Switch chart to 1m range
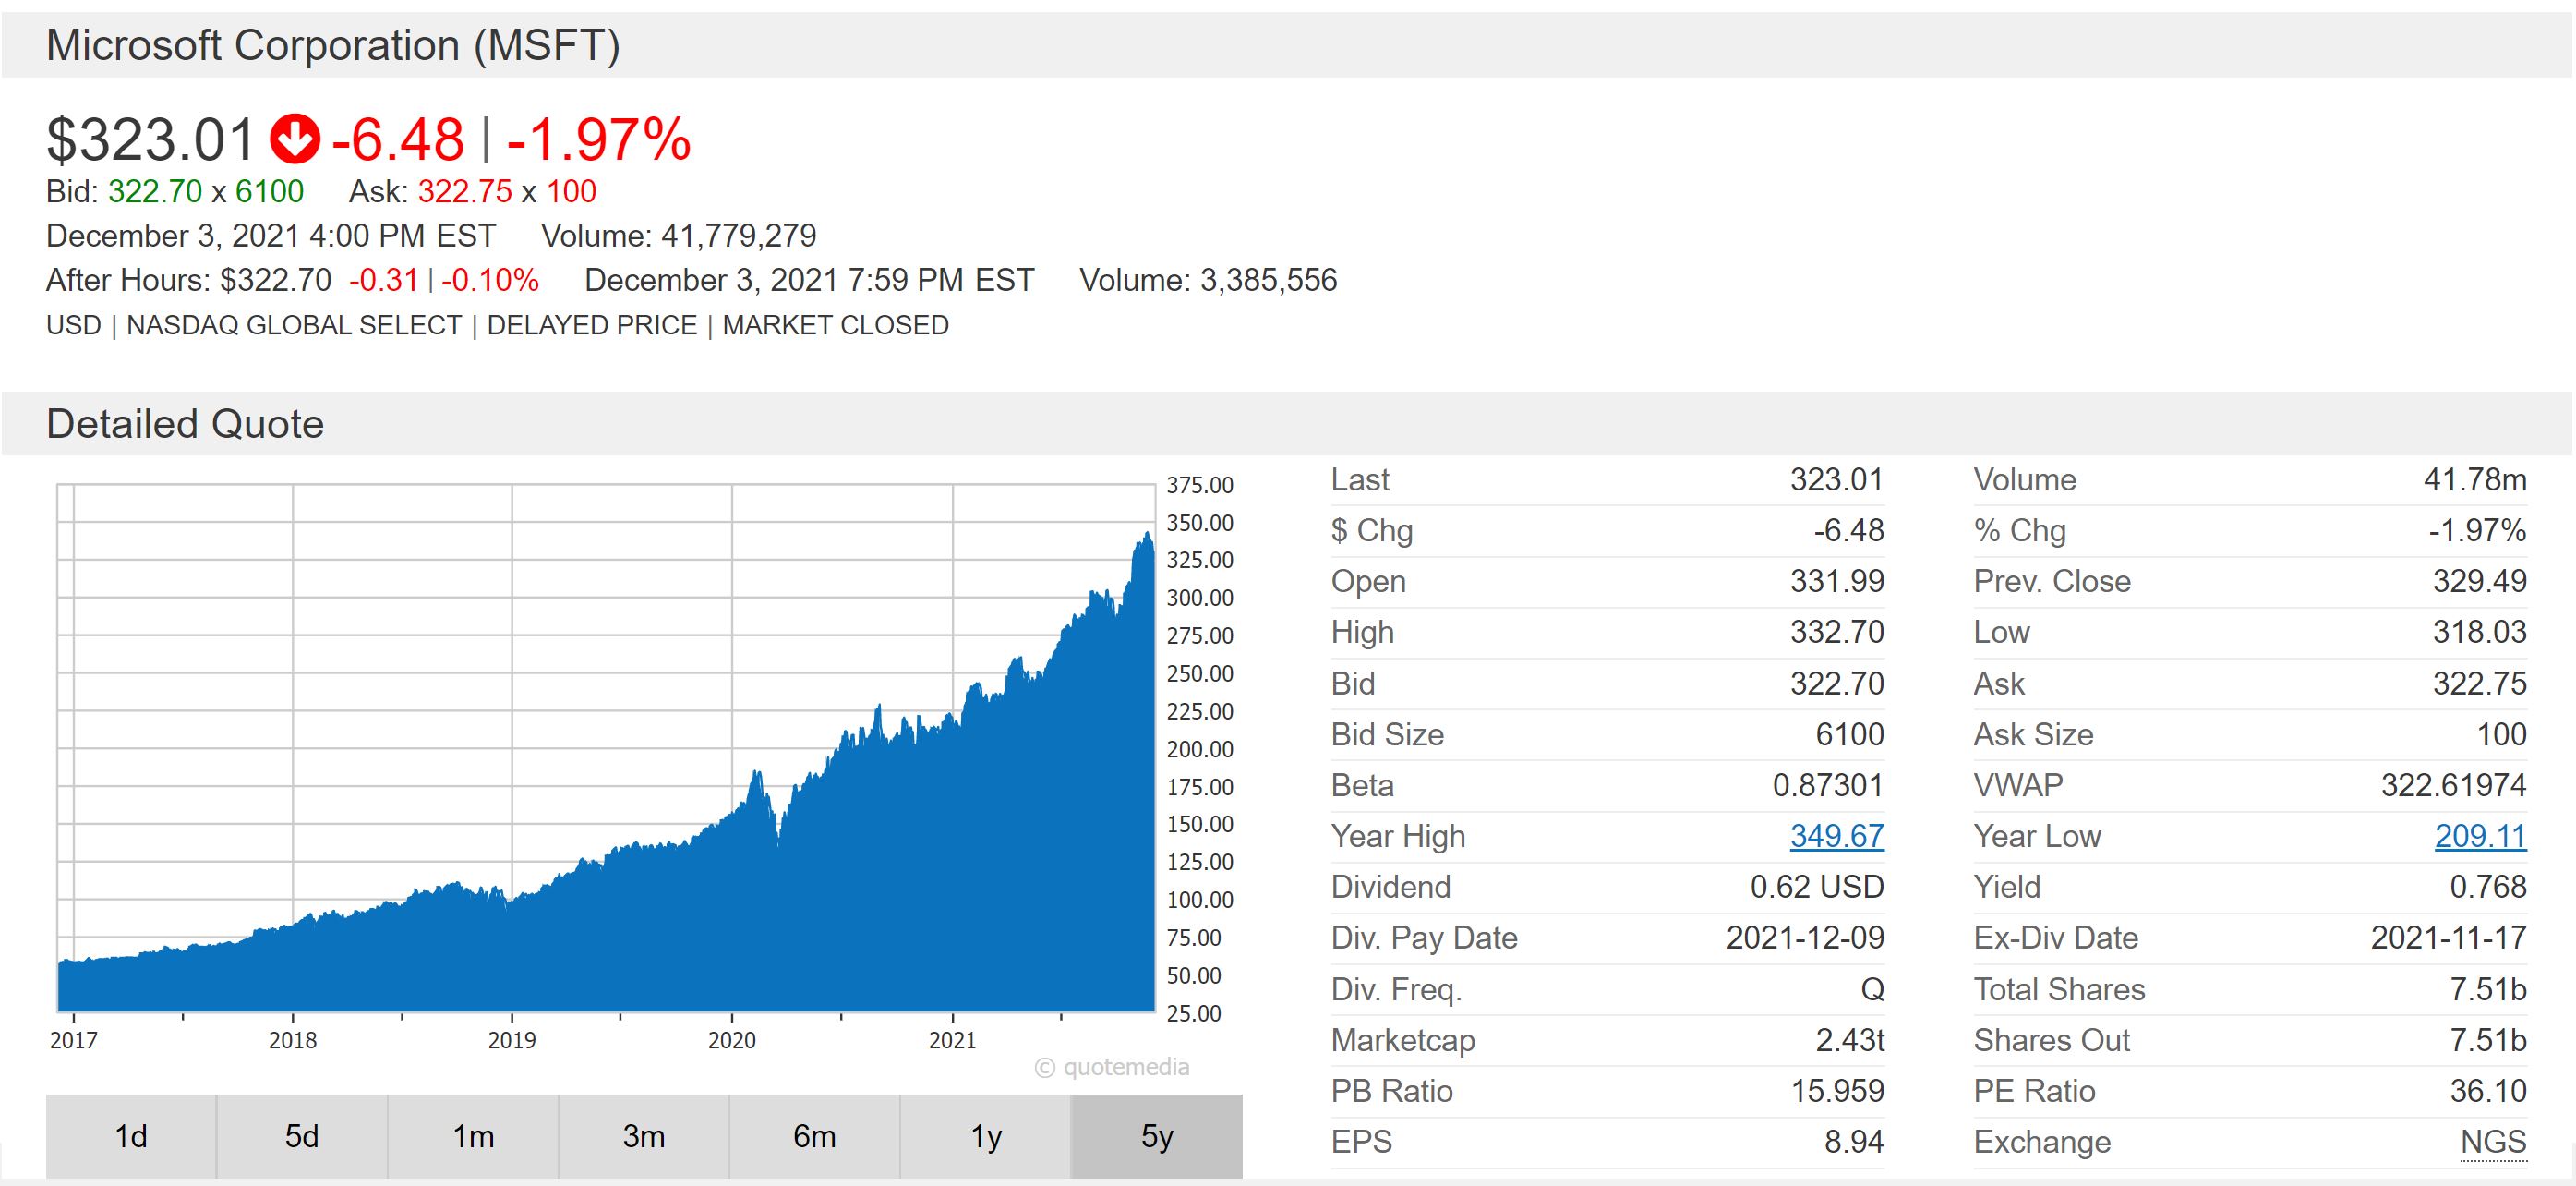The height and width of the screenshot is (1186, 2576). 473,1136
